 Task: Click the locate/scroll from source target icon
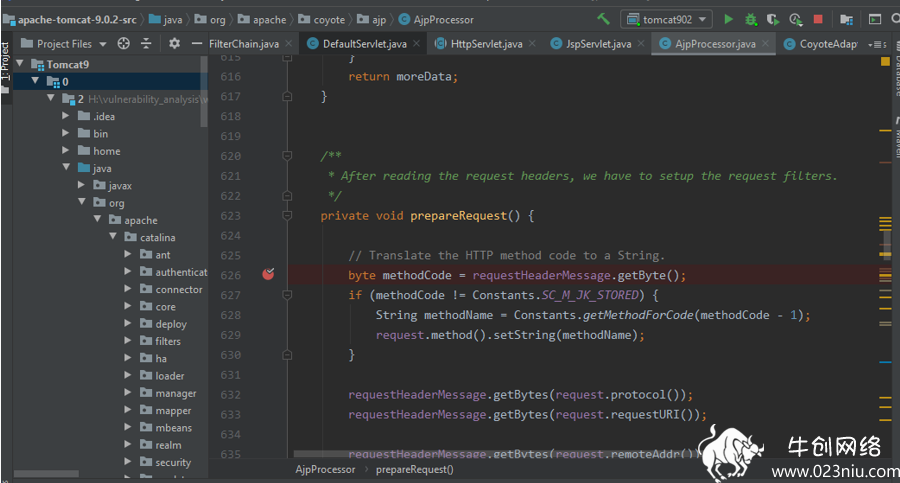pyautogui.click(x=123, y=44)
